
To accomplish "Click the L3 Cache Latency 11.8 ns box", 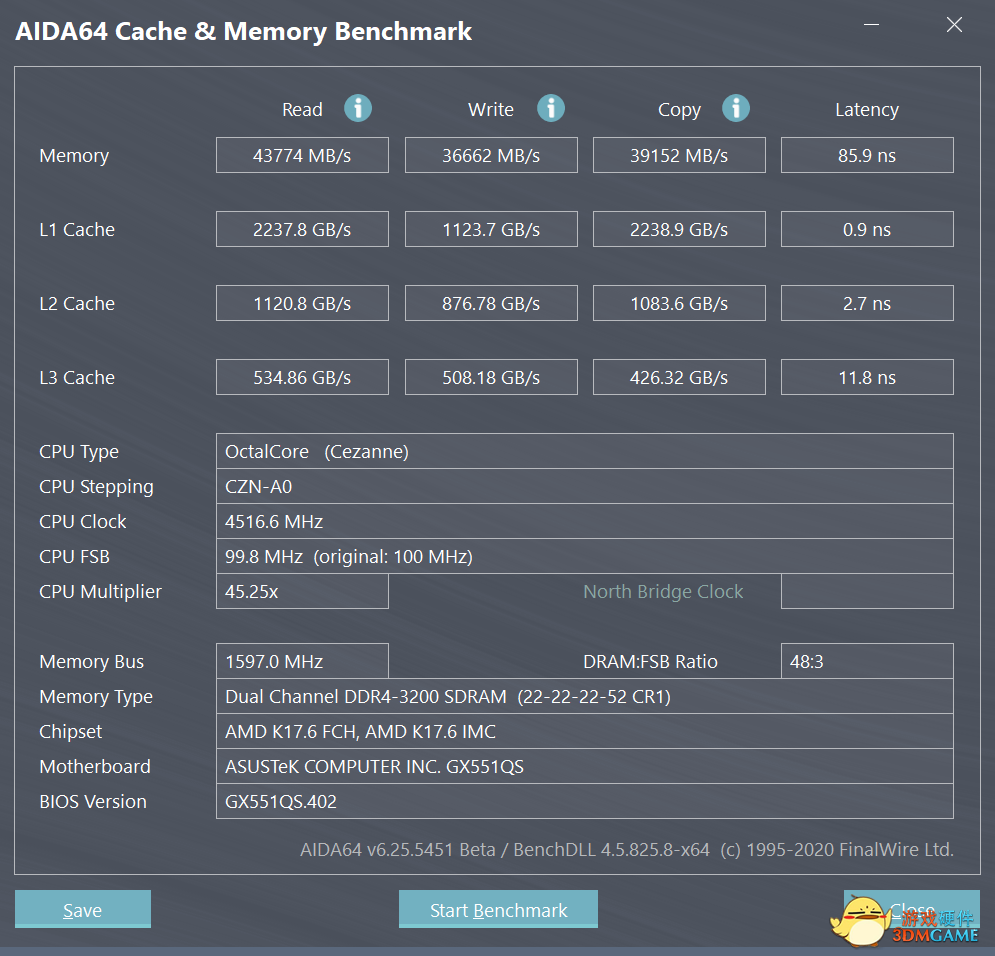I will pyautogui.click(x=867, y=378).
